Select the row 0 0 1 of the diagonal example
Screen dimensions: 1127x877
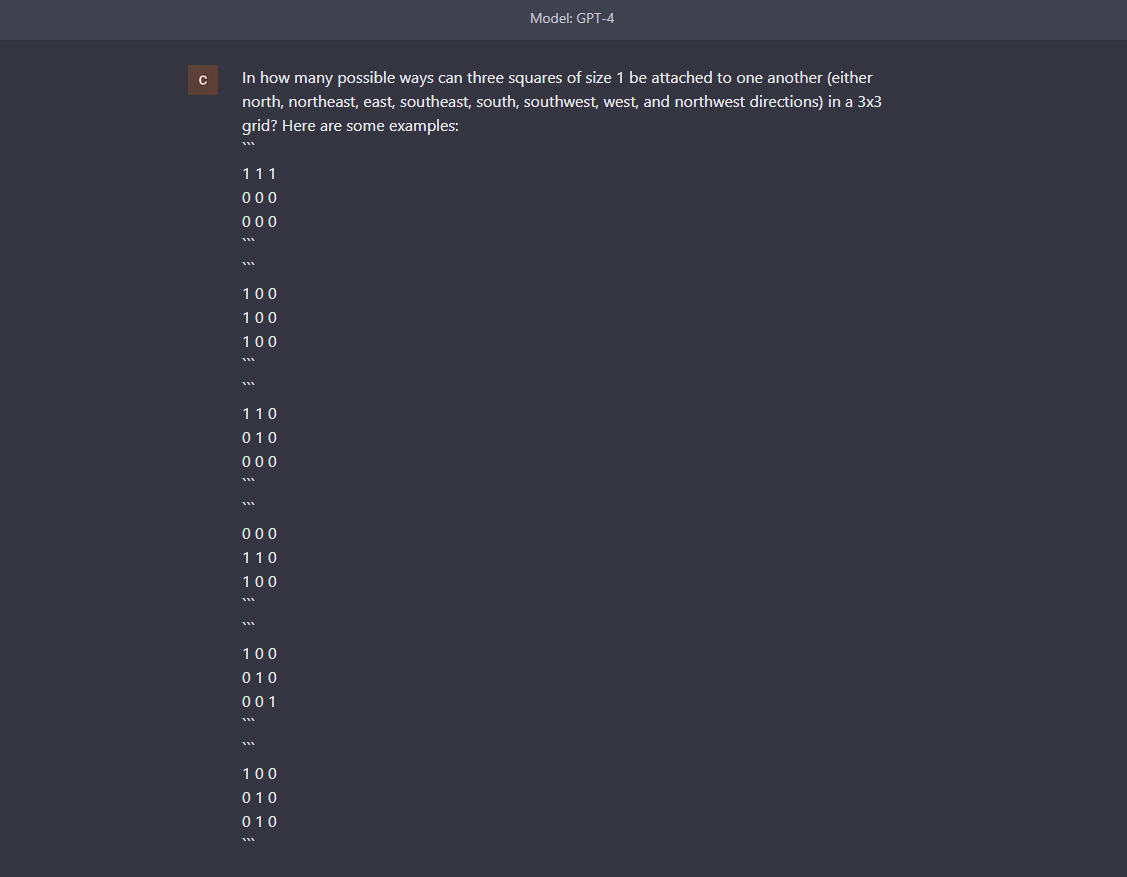[258, 701]
